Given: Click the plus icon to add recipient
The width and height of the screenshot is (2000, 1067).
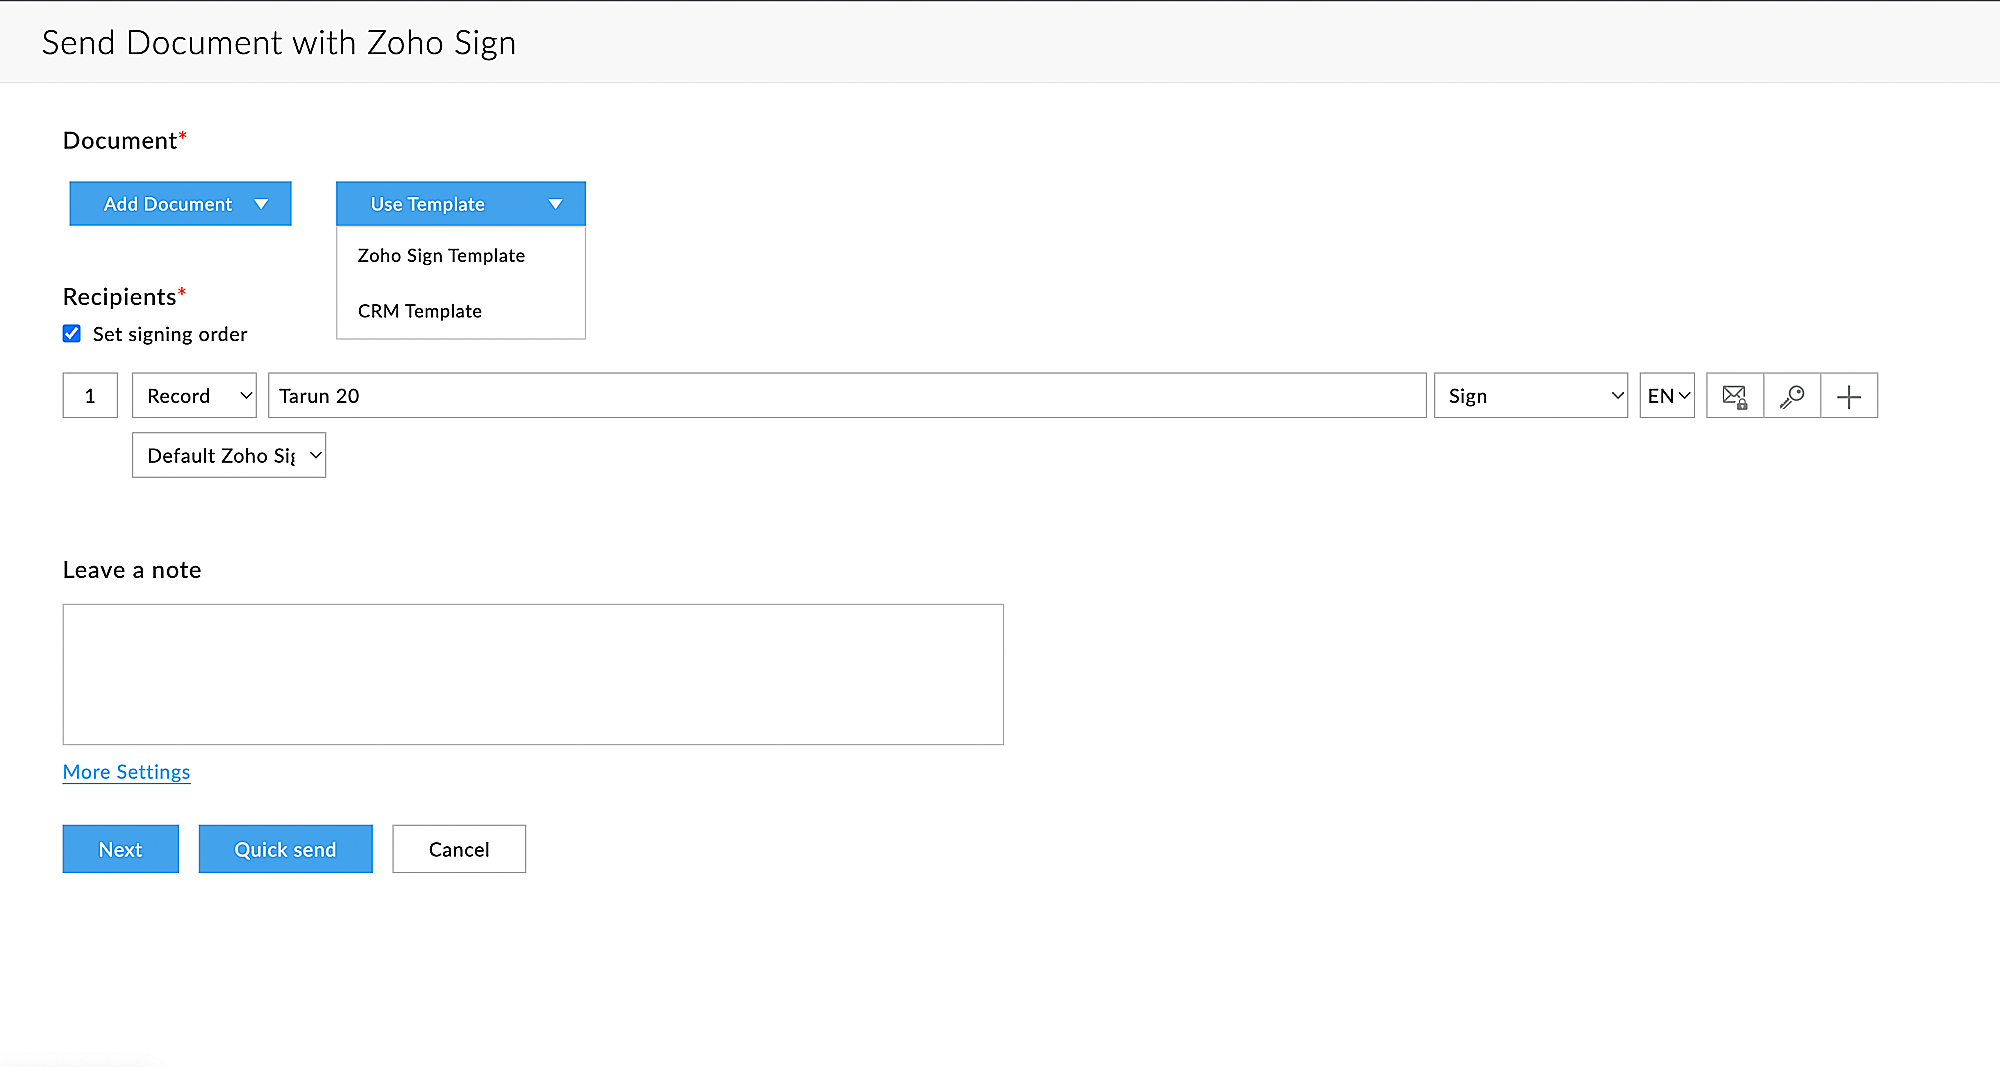Looking at the screenshot, I should point(1849,396).
